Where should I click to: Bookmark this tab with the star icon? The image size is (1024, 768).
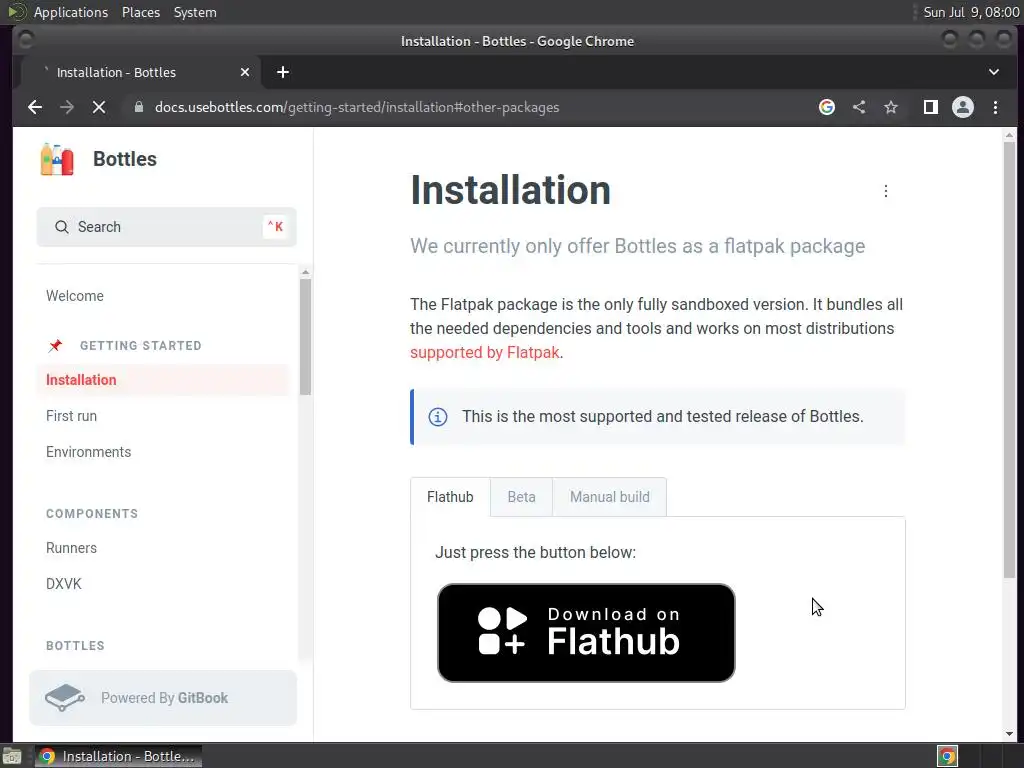point(891,107)
